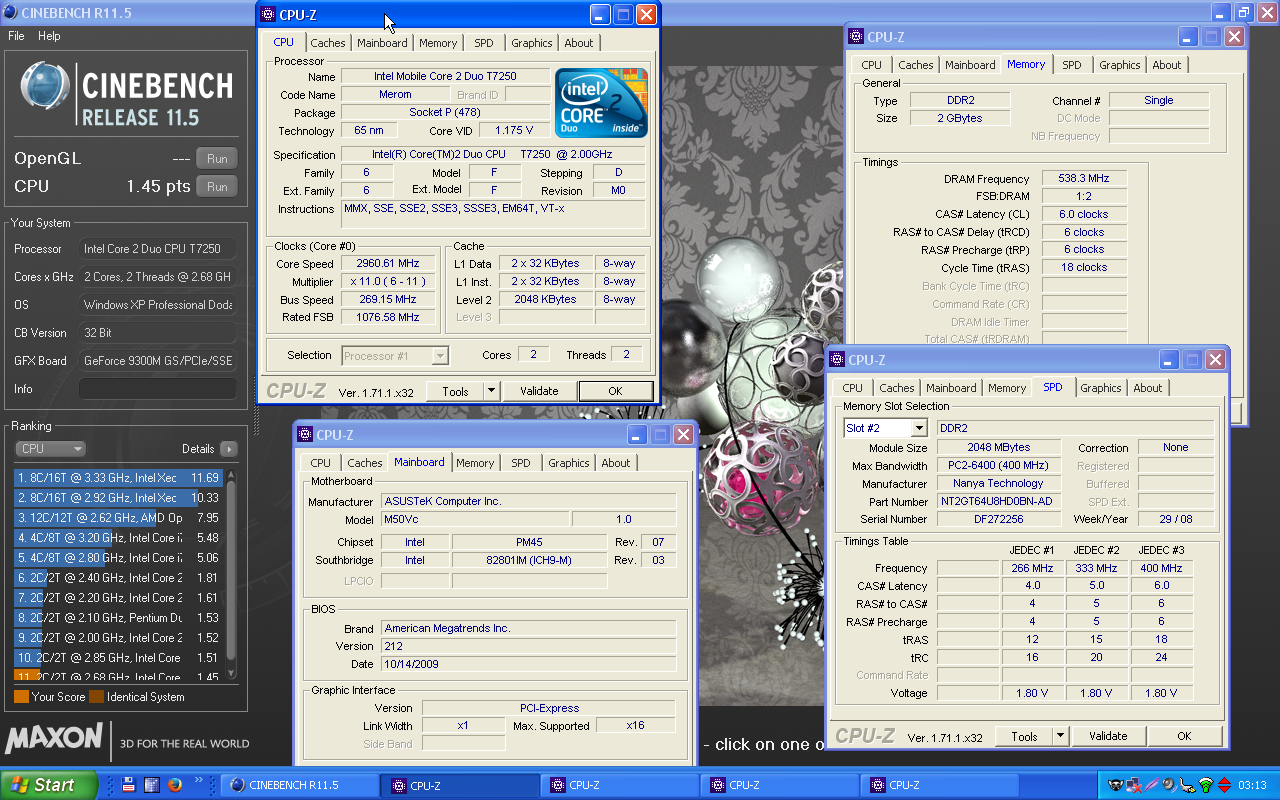This screenshot has height=800, width=1280.
Task: Click the Intel Core 2 Duo logo
Action: 601,103
